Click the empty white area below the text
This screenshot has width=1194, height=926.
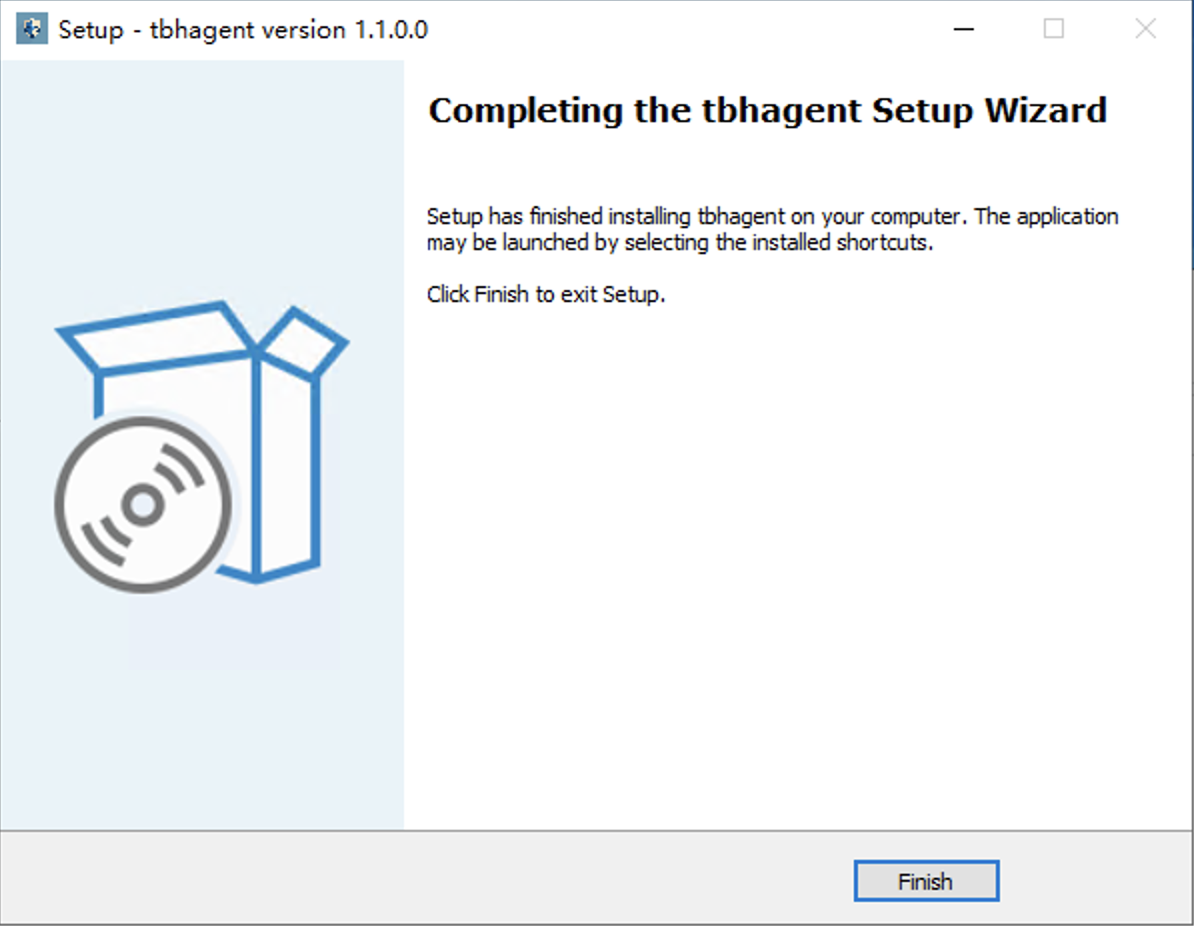[x=790, y=560]
